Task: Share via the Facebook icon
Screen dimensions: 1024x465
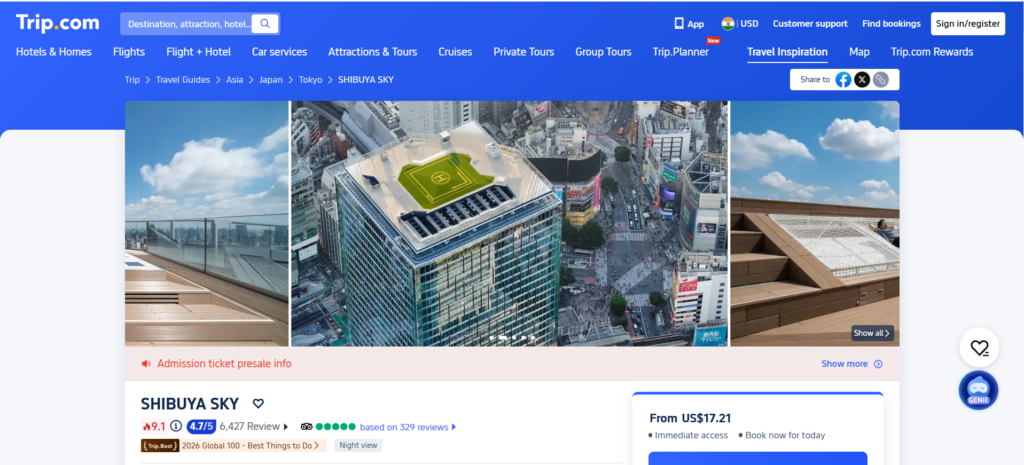Action: pos(843,80)
